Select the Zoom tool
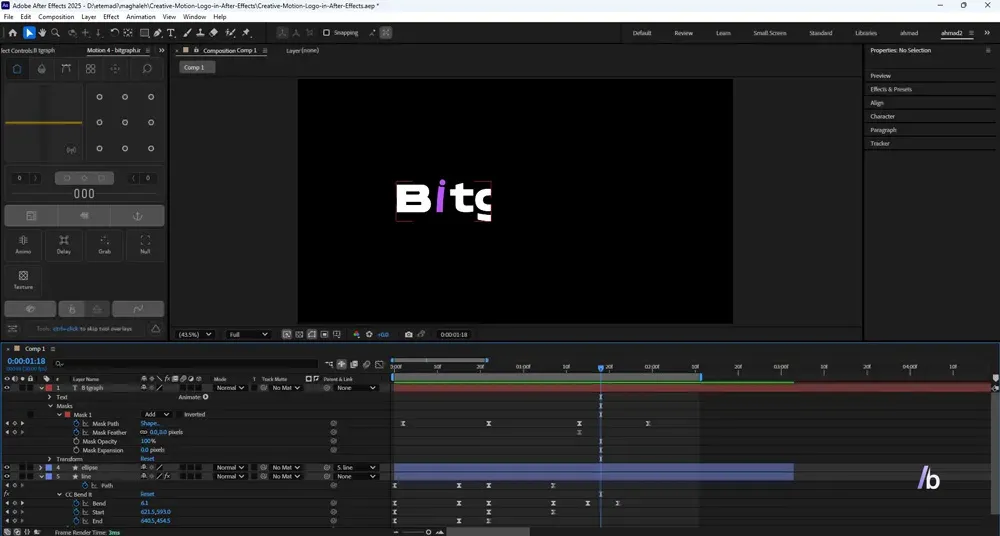 (x=55, y=33)
